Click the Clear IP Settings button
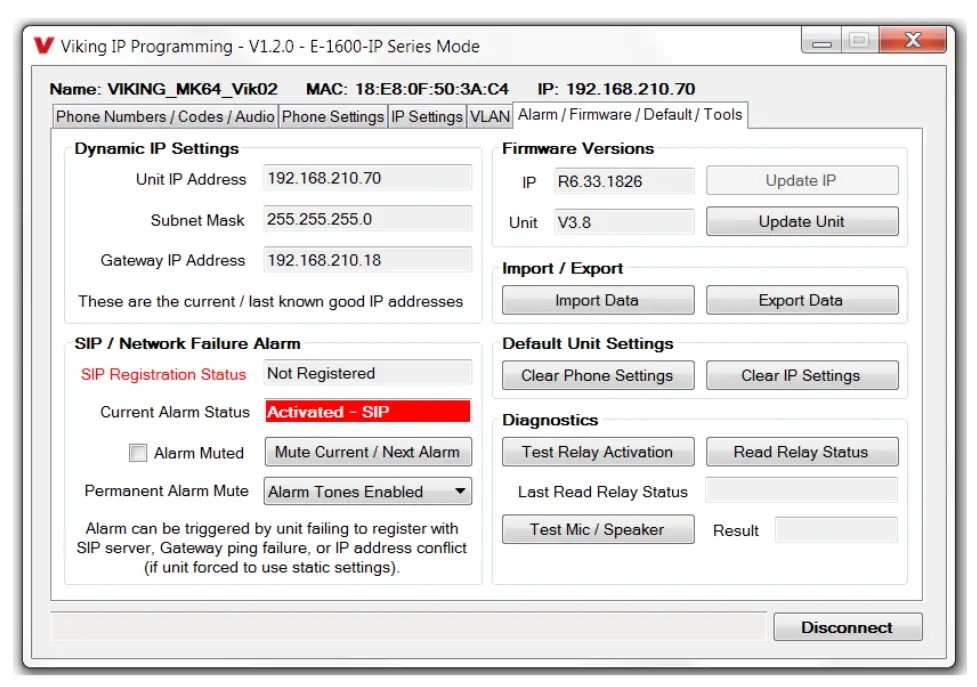 802,376
